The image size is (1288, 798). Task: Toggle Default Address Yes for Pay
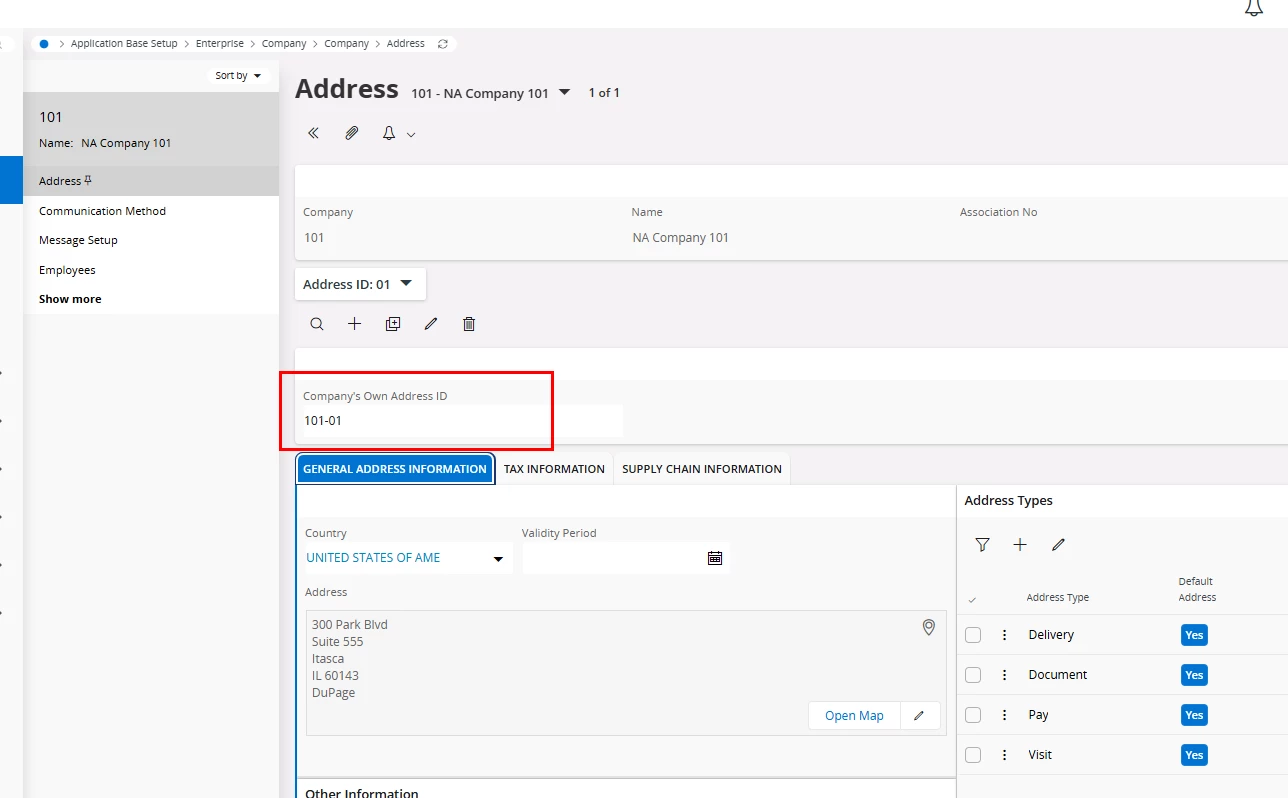(1194, 715)
